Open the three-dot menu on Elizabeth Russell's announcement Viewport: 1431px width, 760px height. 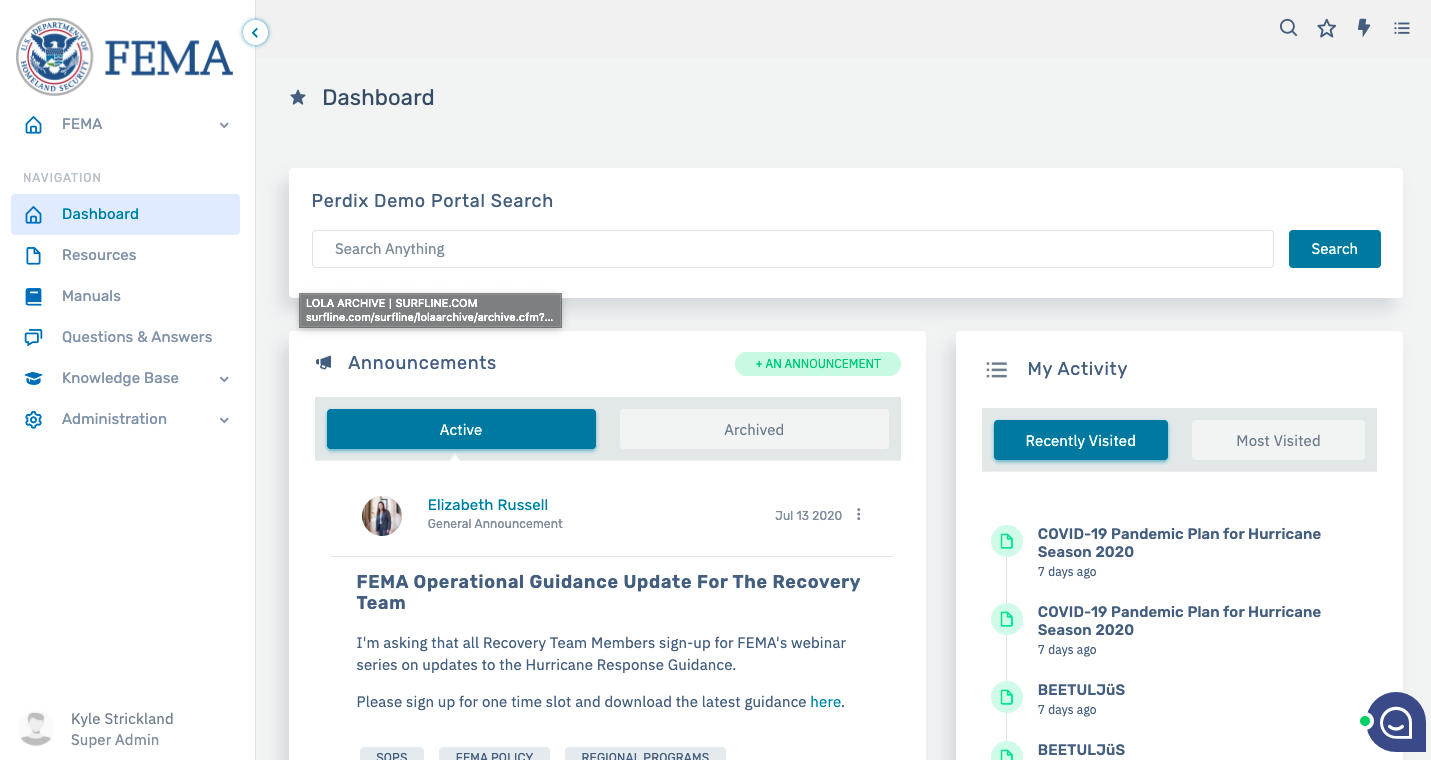pos(858,514)
